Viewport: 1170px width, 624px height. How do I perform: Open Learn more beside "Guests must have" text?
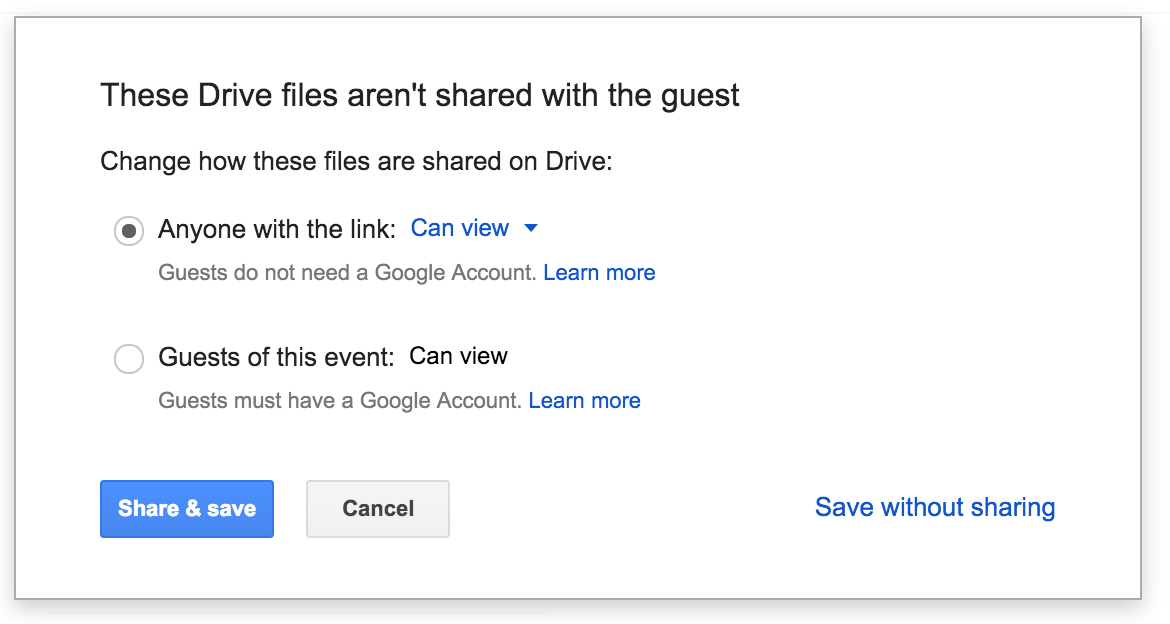[584, 401]
